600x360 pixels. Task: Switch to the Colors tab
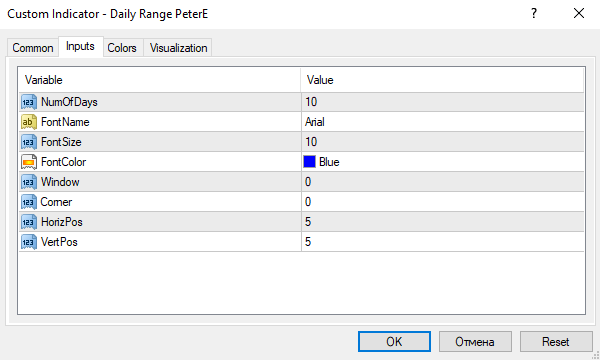coord(122,48)
